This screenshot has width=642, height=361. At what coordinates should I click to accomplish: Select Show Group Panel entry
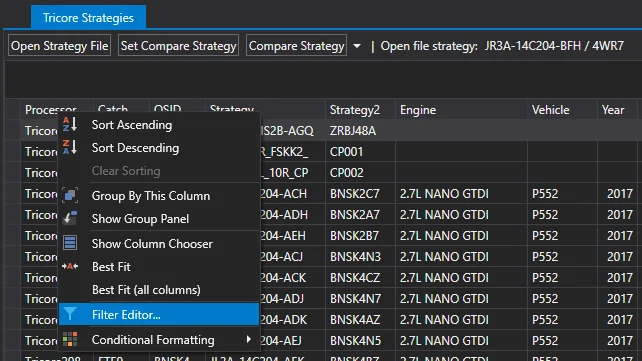(159, 219)
